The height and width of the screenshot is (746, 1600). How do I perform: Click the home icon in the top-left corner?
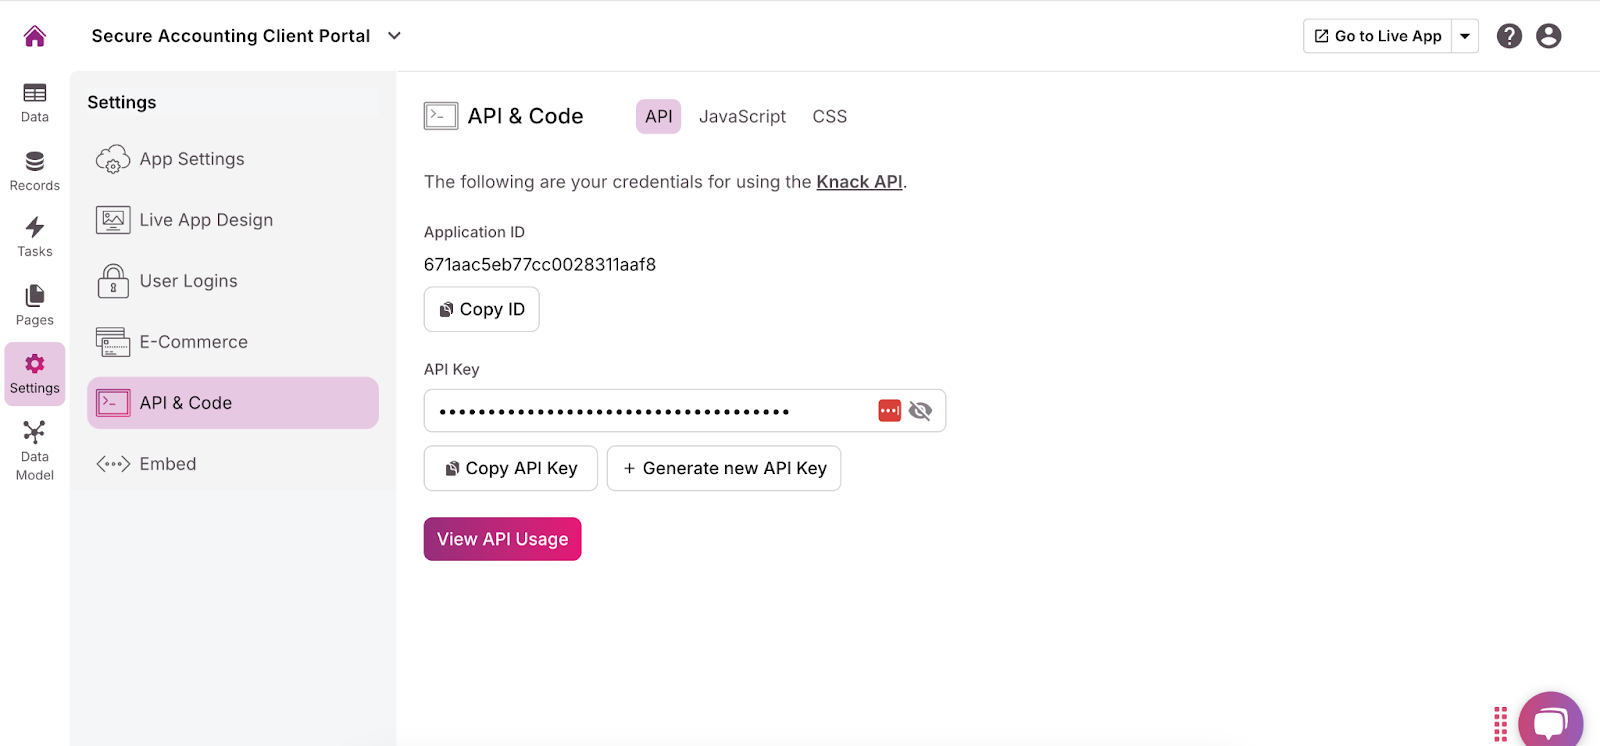[x=35, y=36]
